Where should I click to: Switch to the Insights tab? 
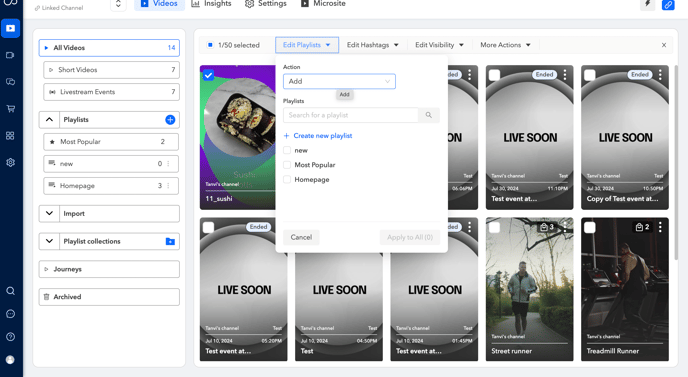click(211, 4)
